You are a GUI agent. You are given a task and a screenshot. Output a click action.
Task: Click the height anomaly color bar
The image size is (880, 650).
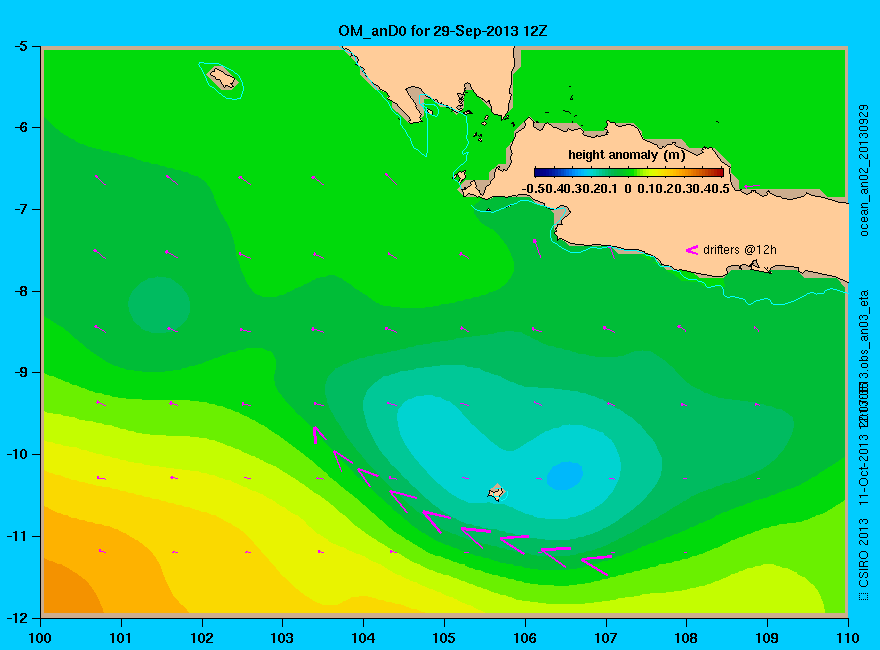629,172
